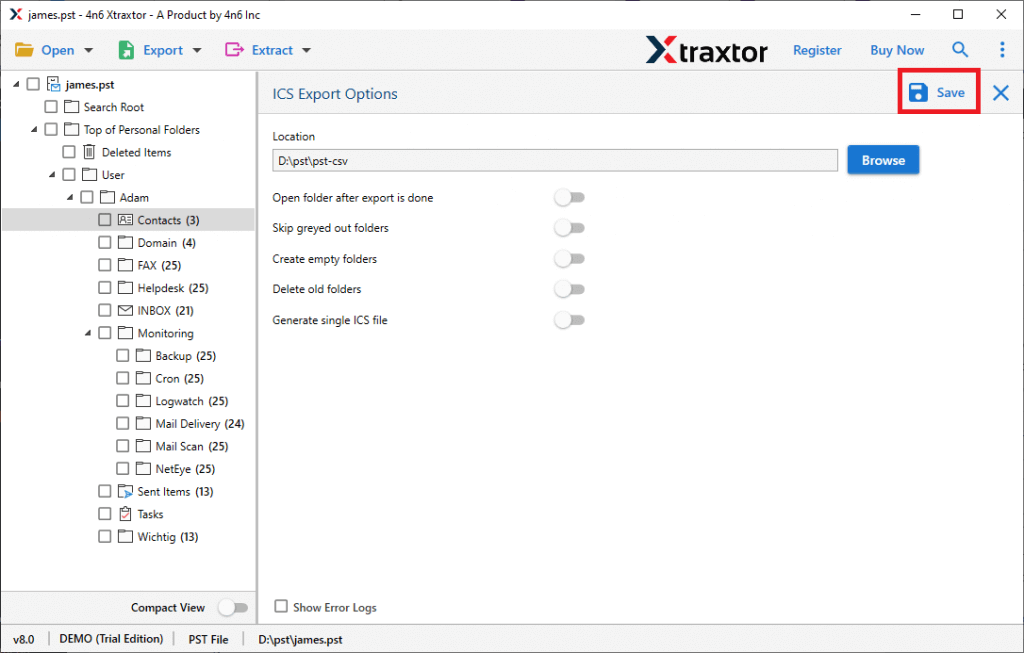Click the Helpdesk folder icon
1024x653 pixels.
pyautogui.click(x=125, y=287)
